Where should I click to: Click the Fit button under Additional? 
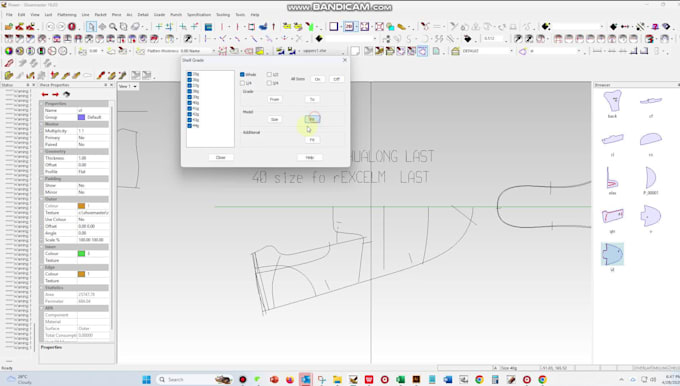(312, 140)
